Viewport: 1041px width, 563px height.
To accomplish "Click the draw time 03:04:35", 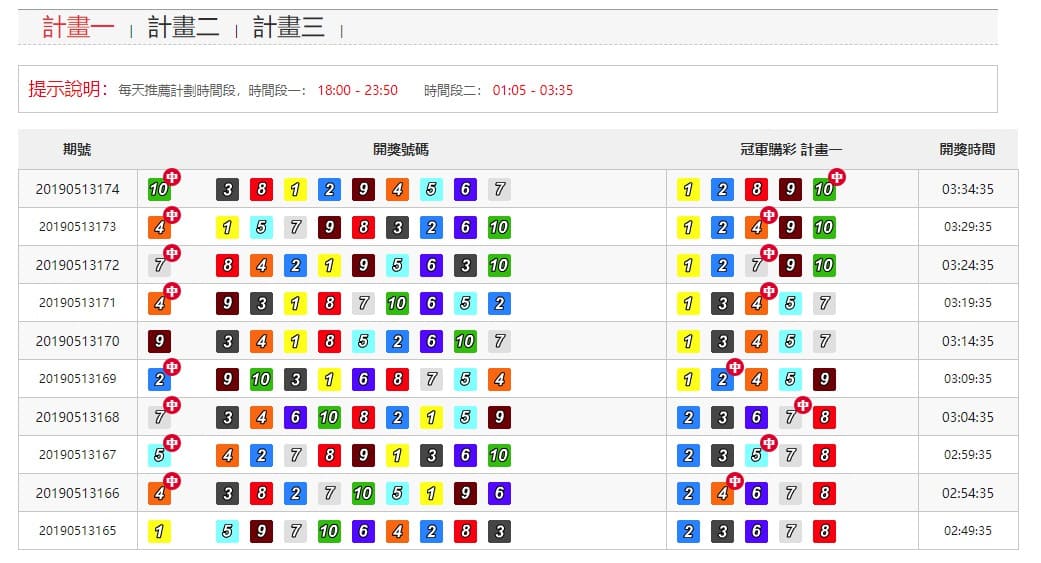I will point(967,418).
